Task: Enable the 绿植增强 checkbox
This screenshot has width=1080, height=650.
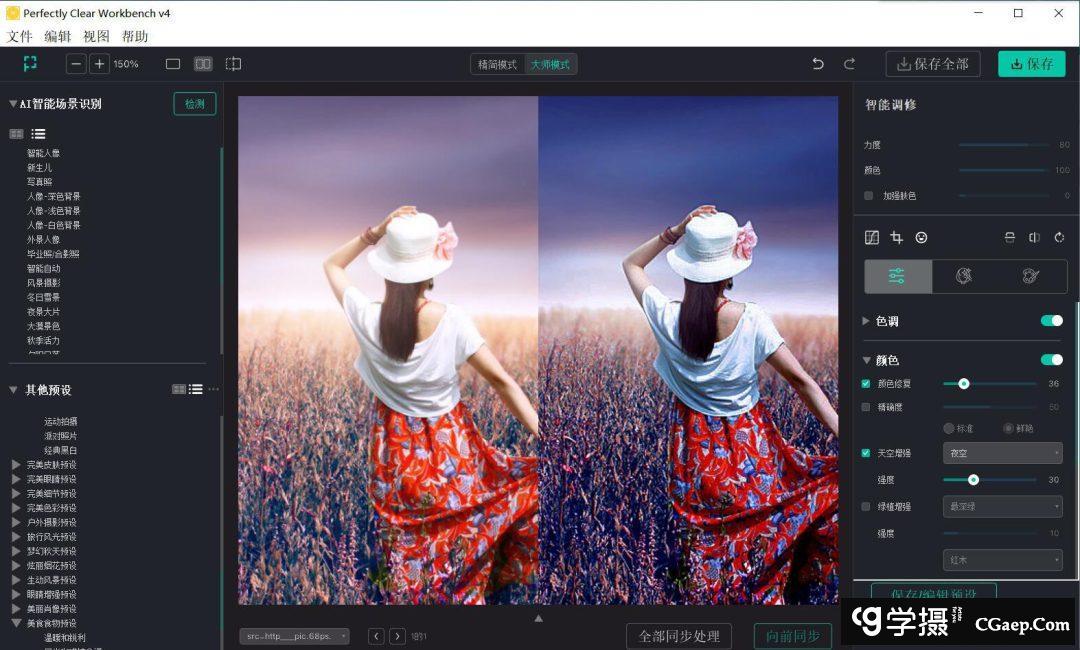Action: pos(866,507)
